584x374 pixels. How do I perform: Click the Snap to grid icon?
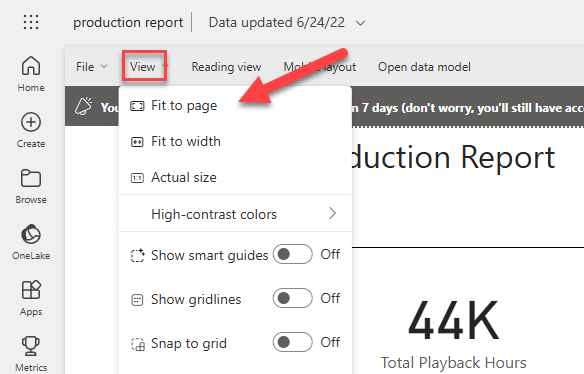pyautogui.click(x=137, y=344)
